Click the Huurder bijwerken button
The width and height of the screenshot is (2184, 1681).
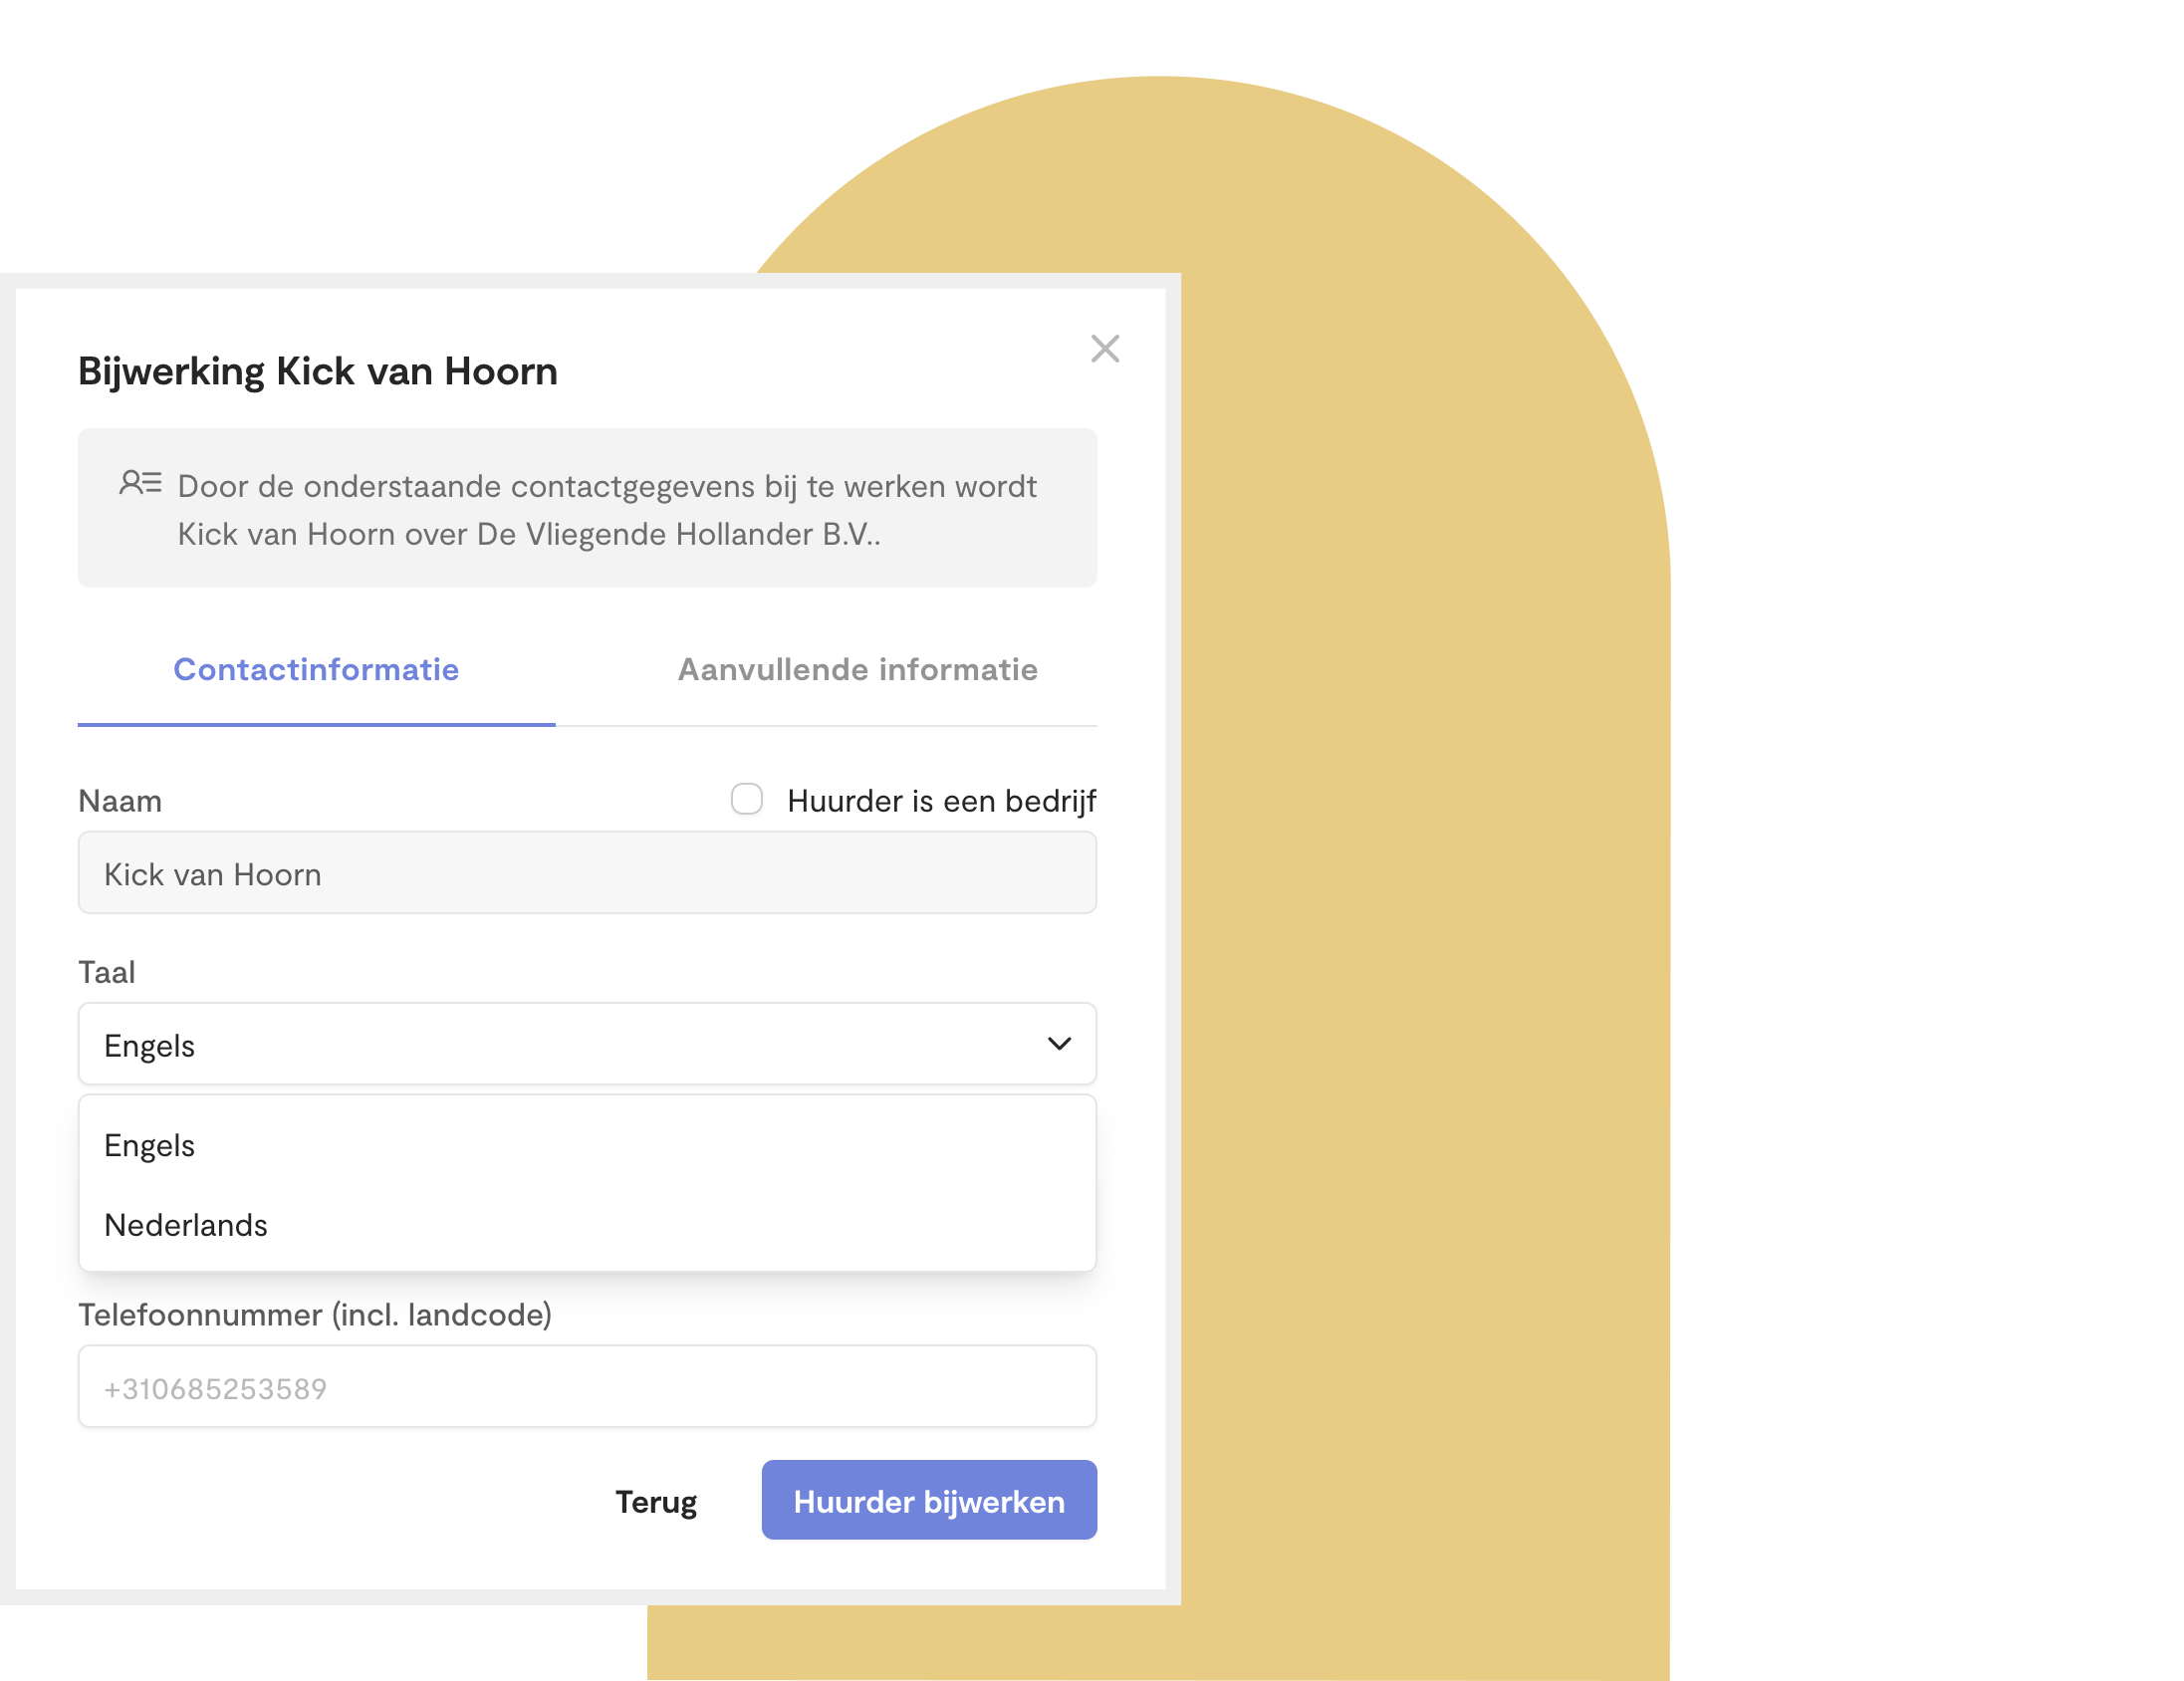pyautogui.click(x=929, y=1500)
